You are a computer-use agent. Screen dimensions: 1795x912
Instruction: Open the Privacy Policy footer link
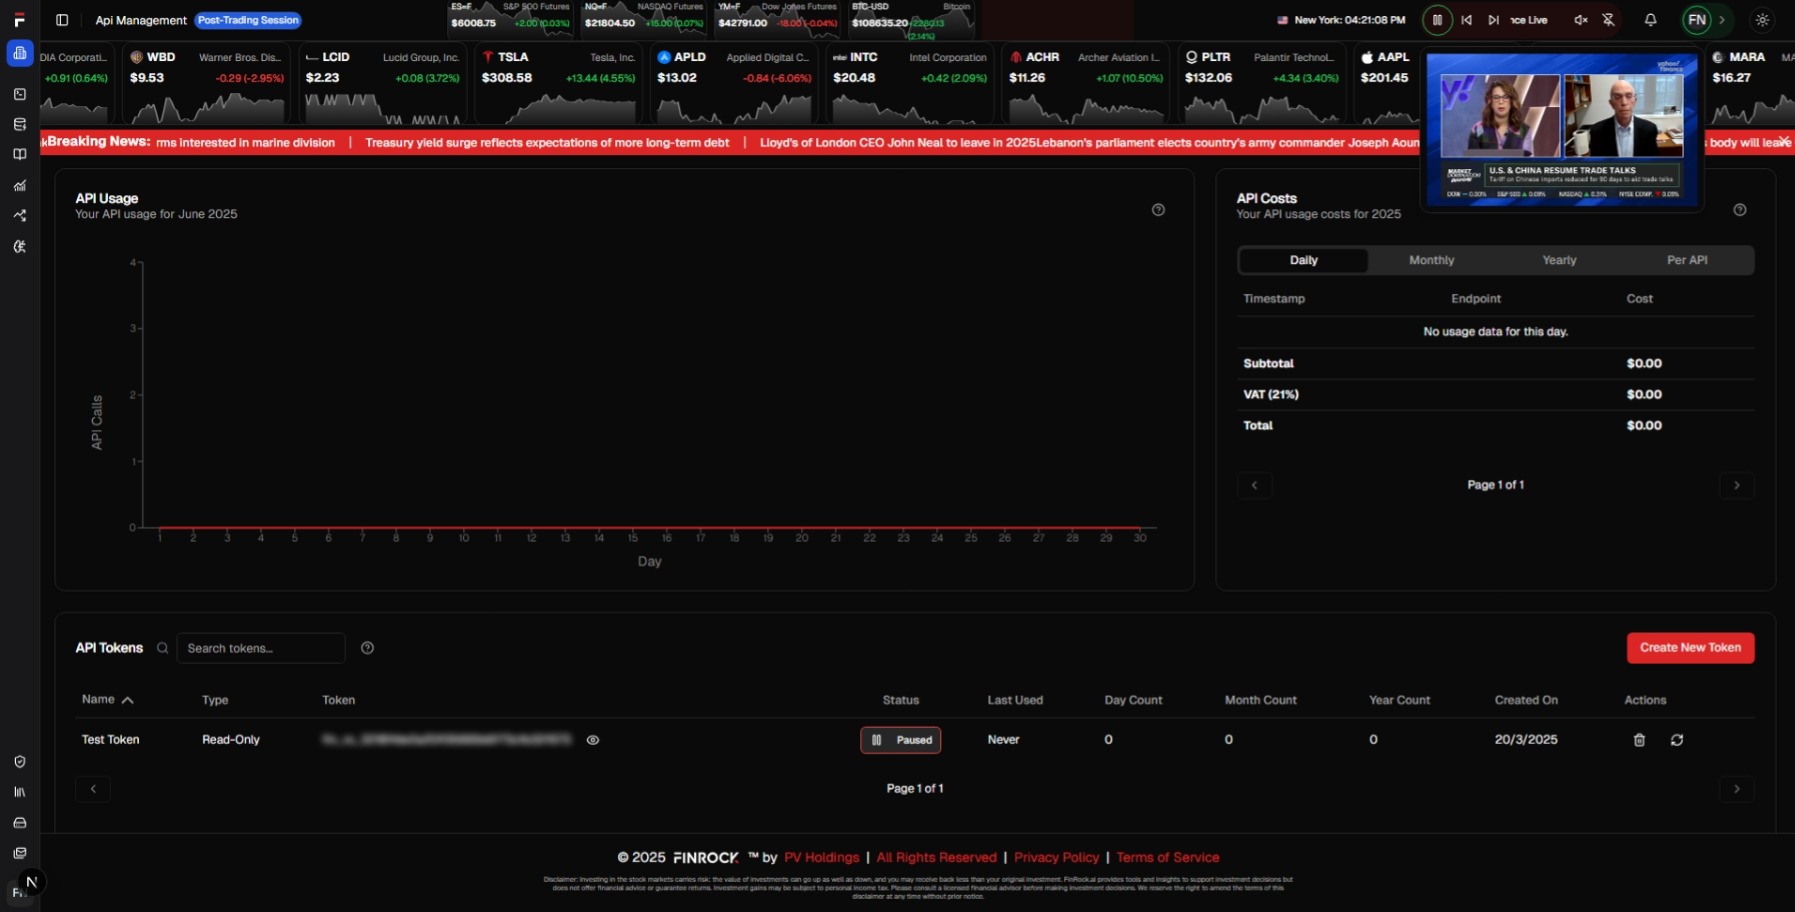tap(1056, 857)
